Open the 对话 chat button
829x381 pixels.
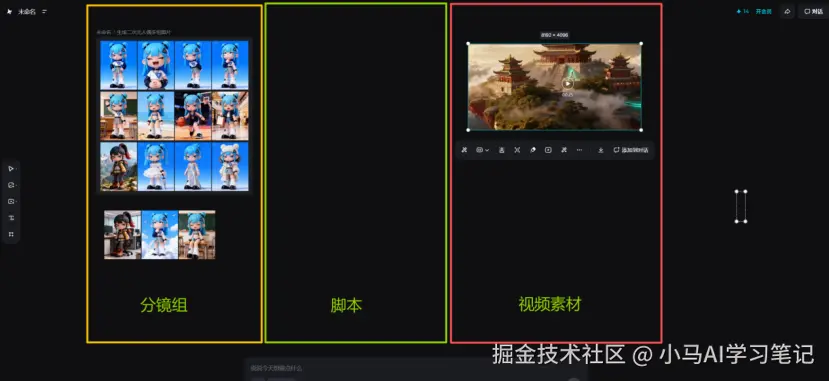(814, 11)
